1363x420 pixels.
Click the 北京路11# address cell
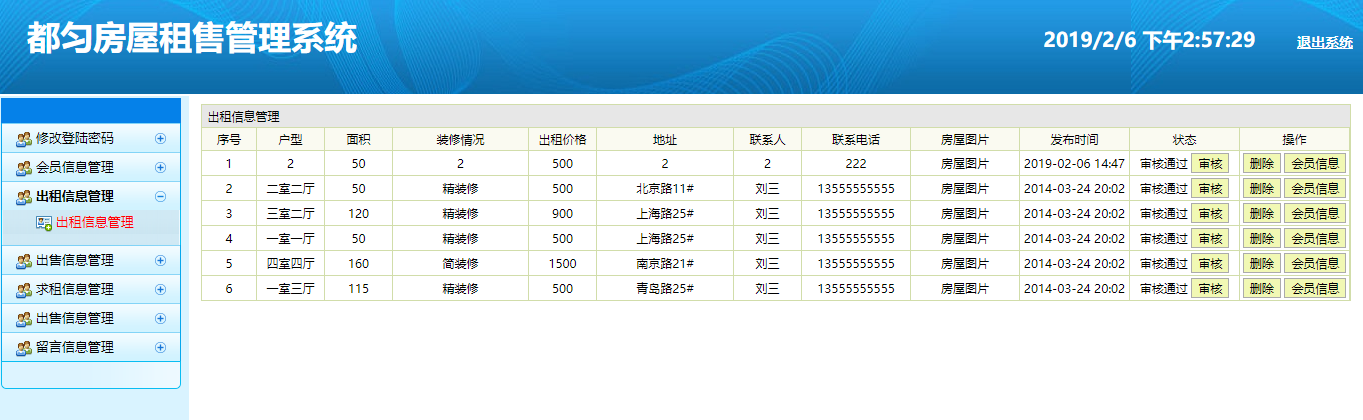click(x=665, y=188)
